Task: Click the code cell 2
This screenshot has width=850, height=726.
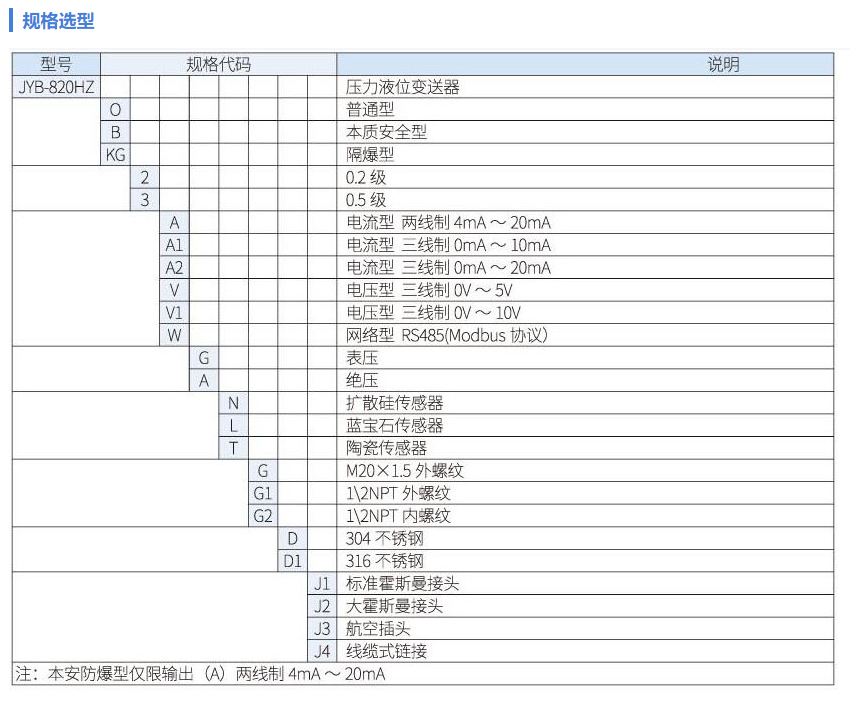Action: tap(145, 177)
